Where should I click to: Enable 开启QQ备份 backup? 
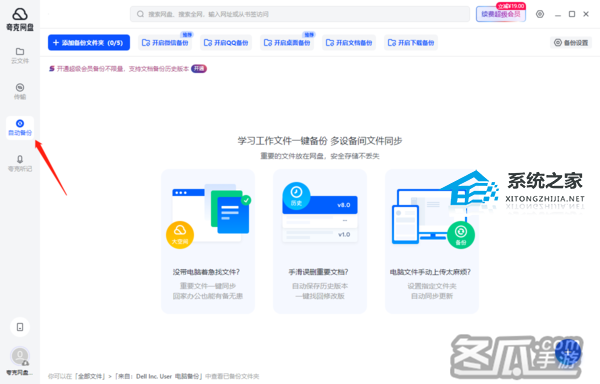(x=226, y=42)
